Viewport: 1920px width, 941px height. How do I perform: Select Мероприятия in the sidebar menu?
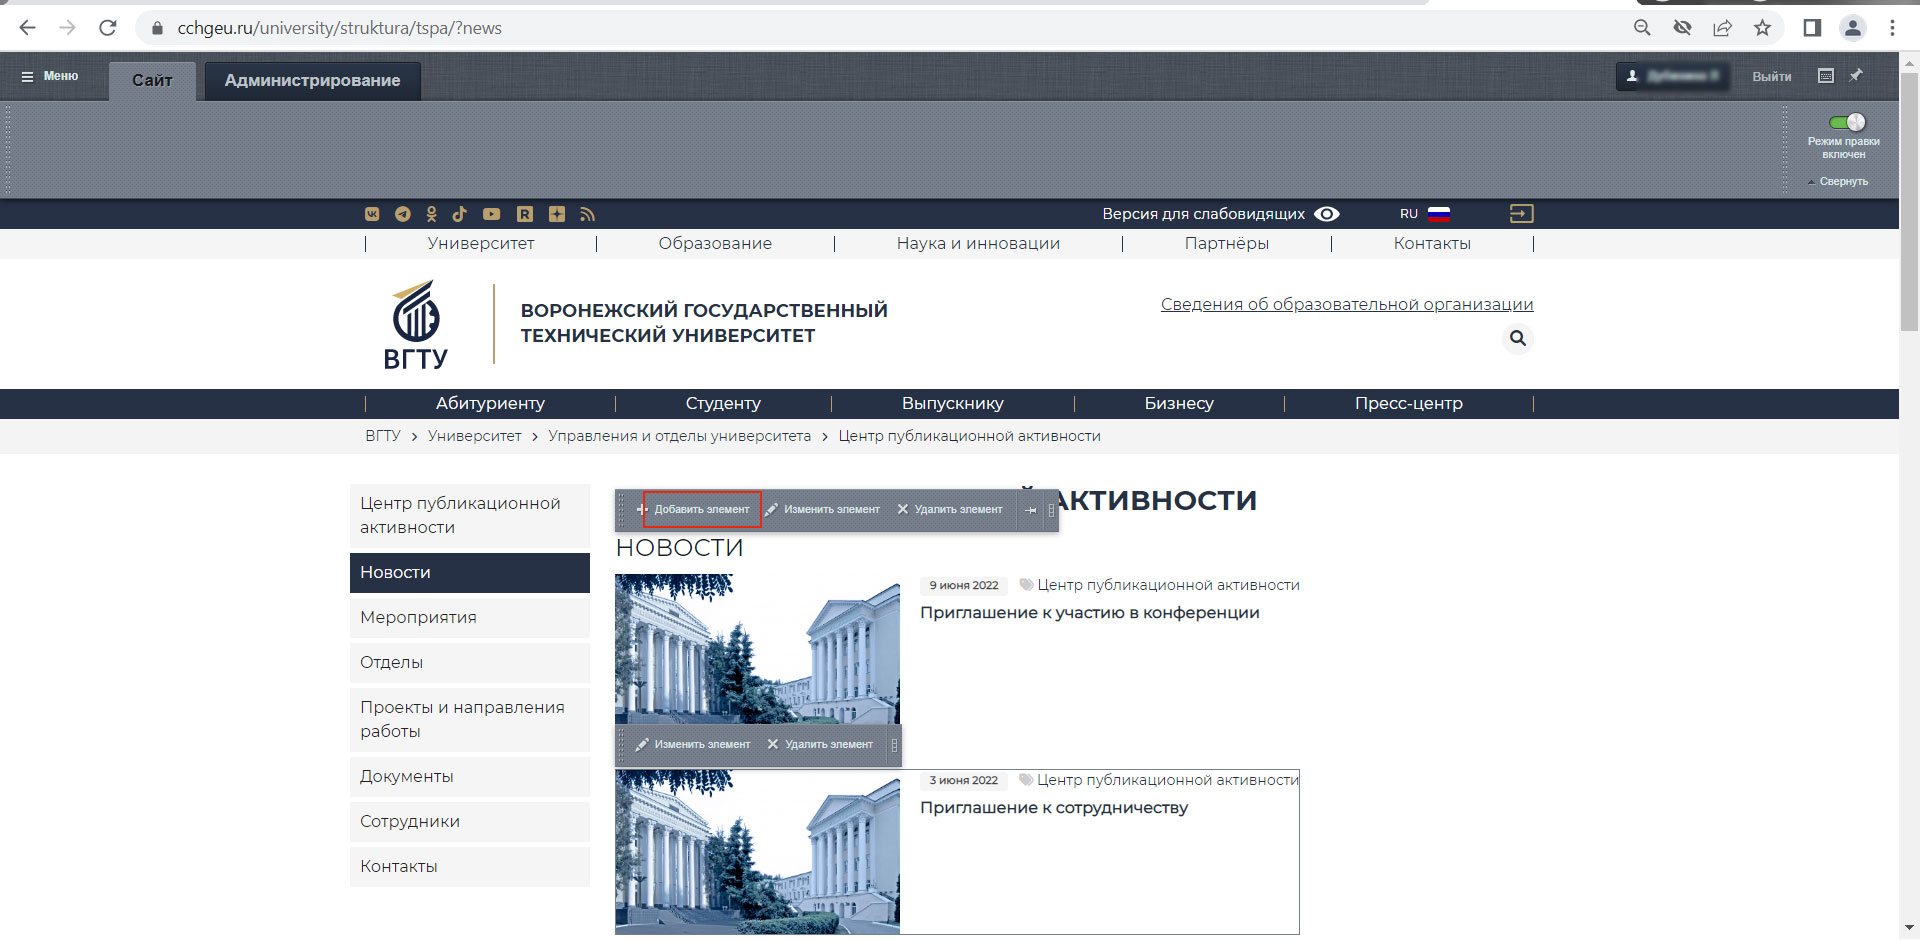pyautogui.click(x=418, y=618)
